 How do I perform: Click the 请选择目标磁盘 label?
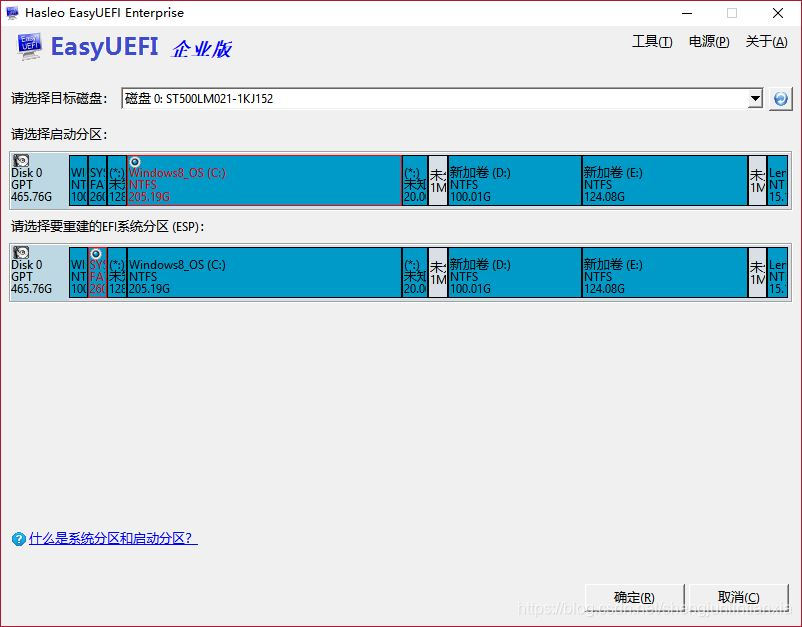click(59, 98)
